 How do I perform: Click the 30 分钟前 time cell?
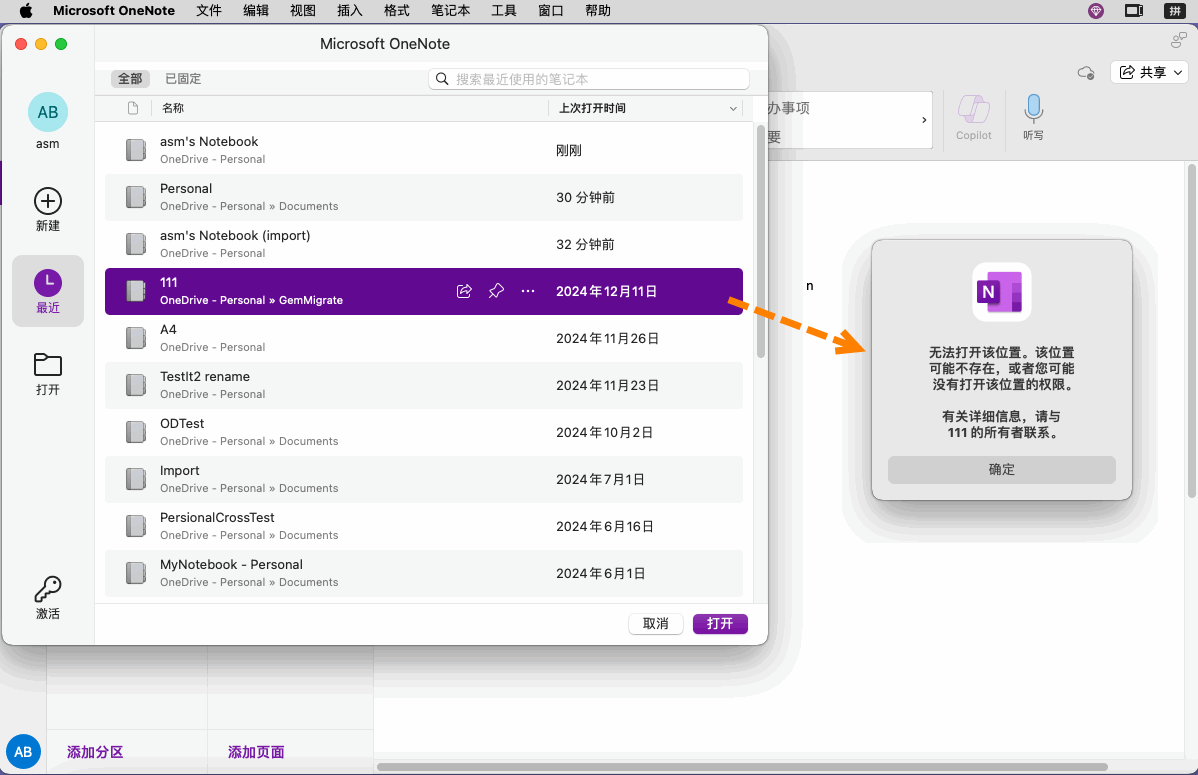click(585, 197)
